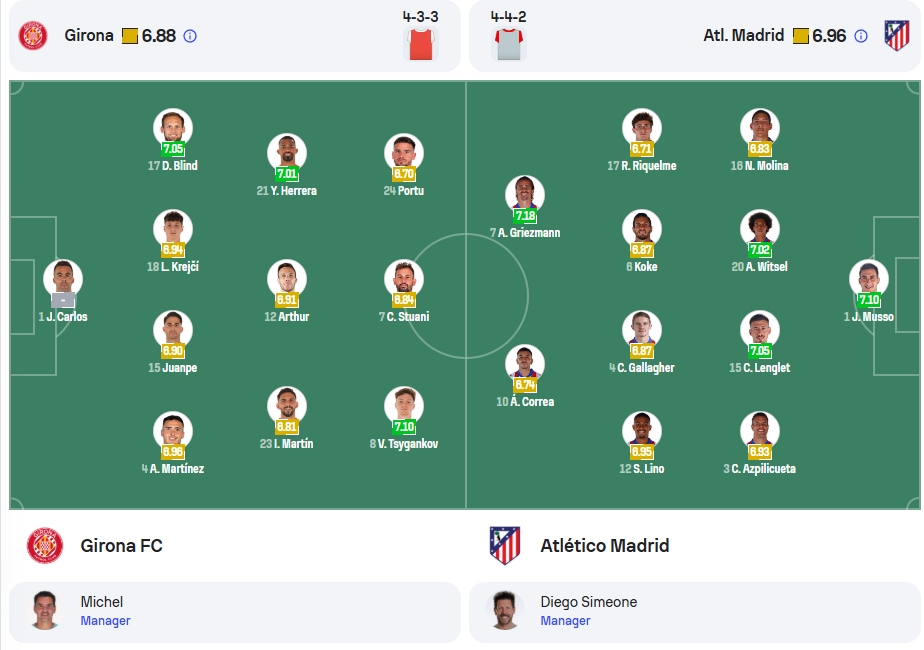
Task: Open C. Stuani's player avatar
Action: coord(404,278)
